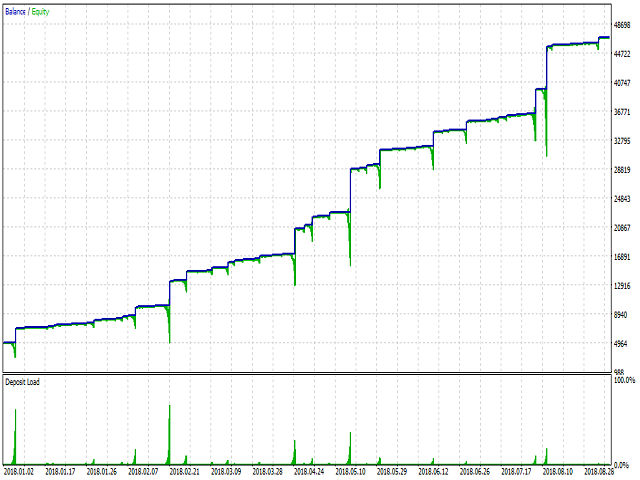The height and width of the screenshot is (480, 640).
Task: Select the 8940 y-axis value
Action: 620,315
